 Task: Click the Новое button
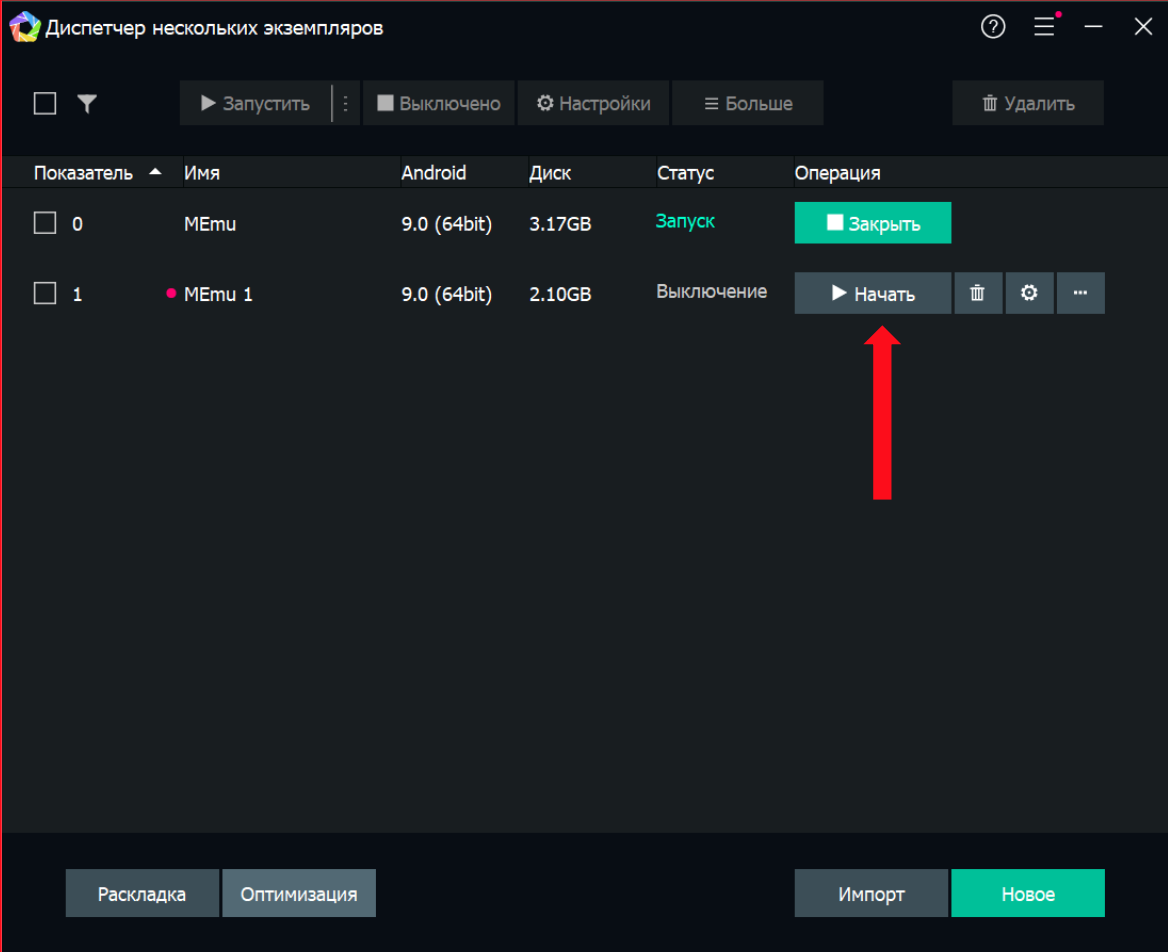(x=1027, y=894)
